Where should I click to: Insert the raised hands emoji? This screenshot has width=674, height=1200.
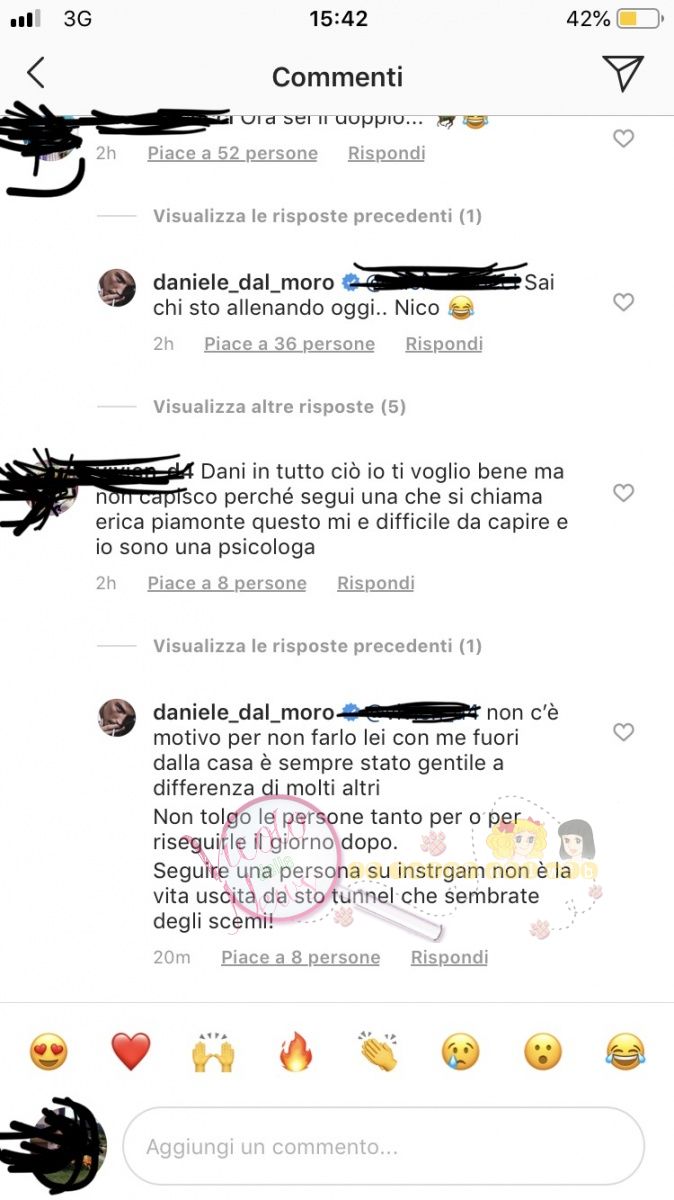click(213, 1053)
